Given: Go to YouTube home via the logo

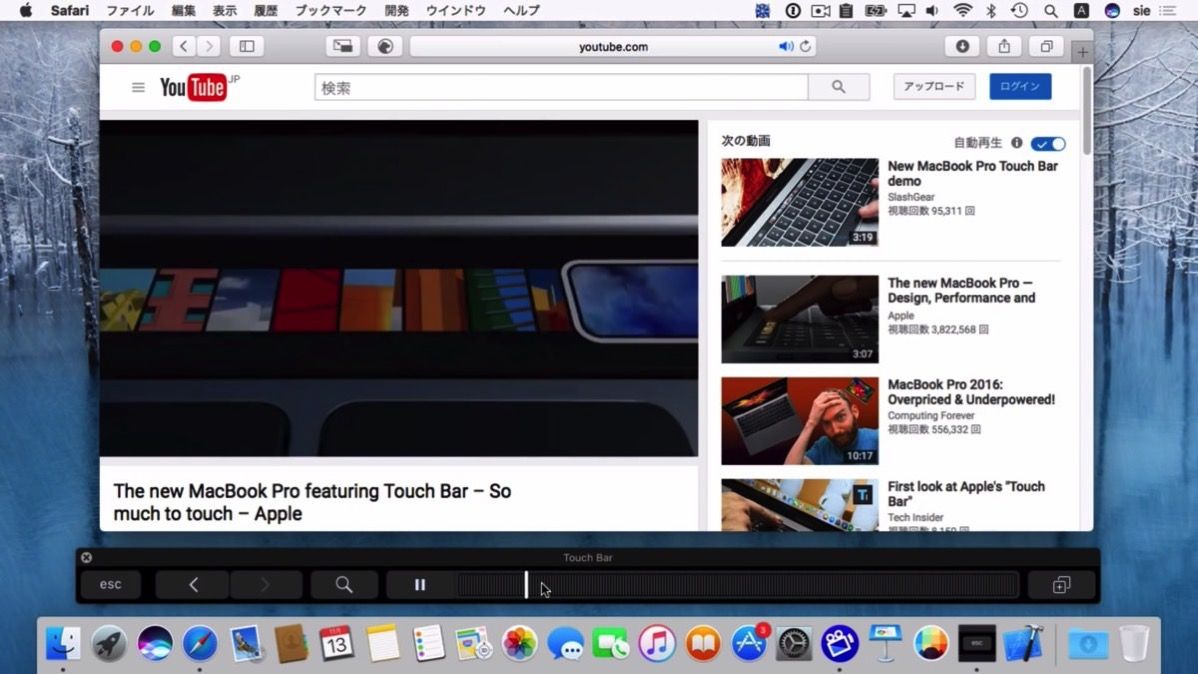Looking at the screenshot, I should (193, 87).
